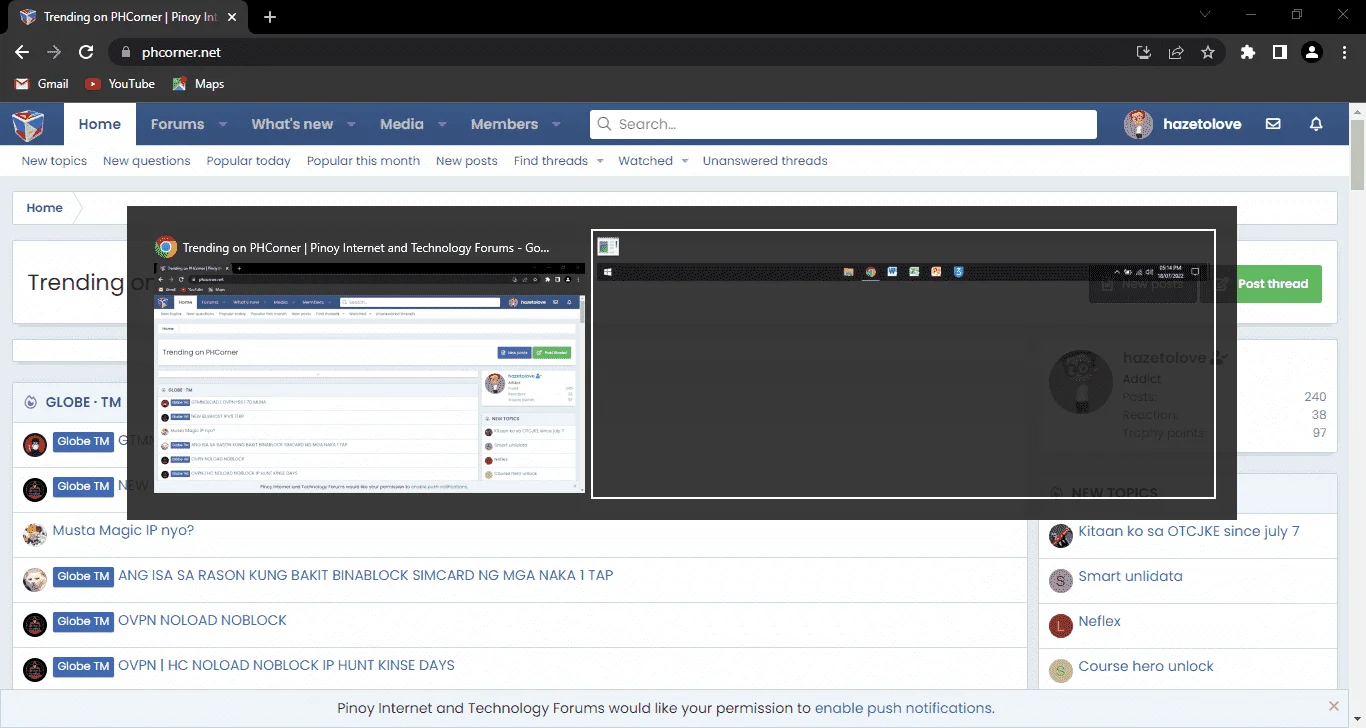The image size is (1366, 728).
Task: Open a new tab with the plus button
Action: [x=270, y=17]
